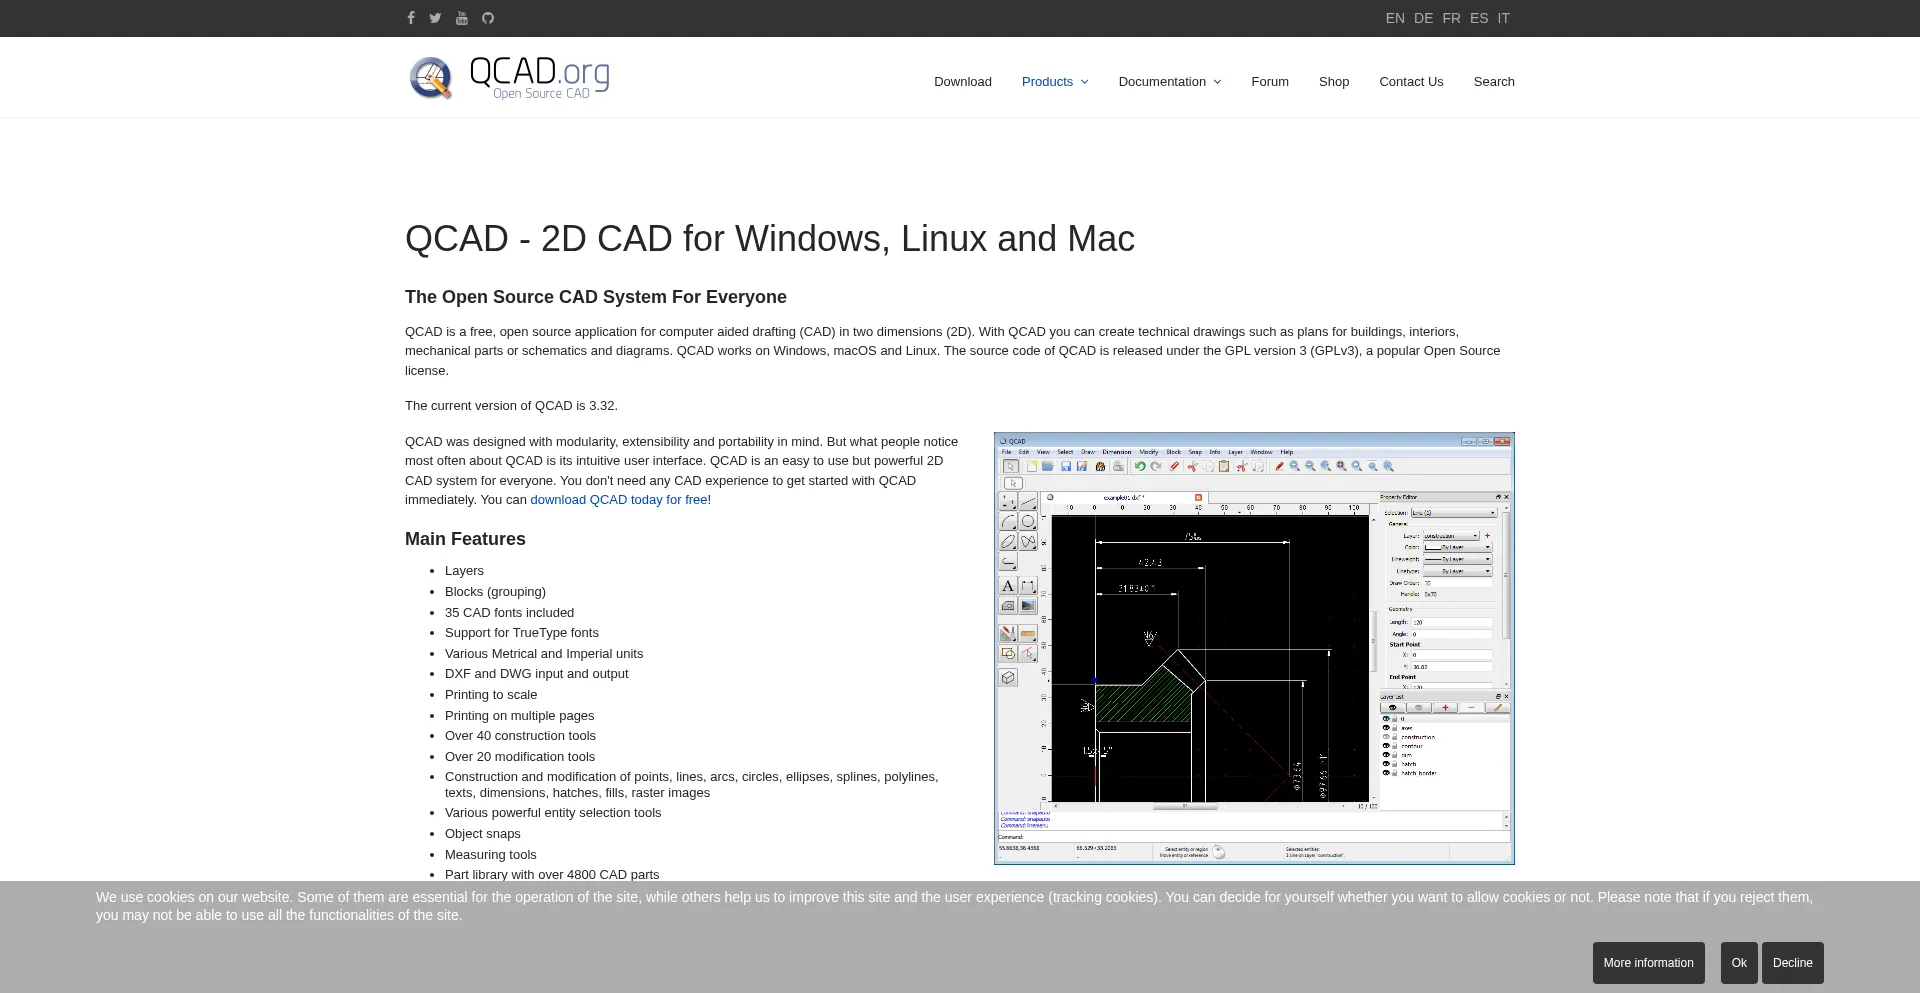
Task: Open the QCAD application screenshot image
Action: [1254, 648]
